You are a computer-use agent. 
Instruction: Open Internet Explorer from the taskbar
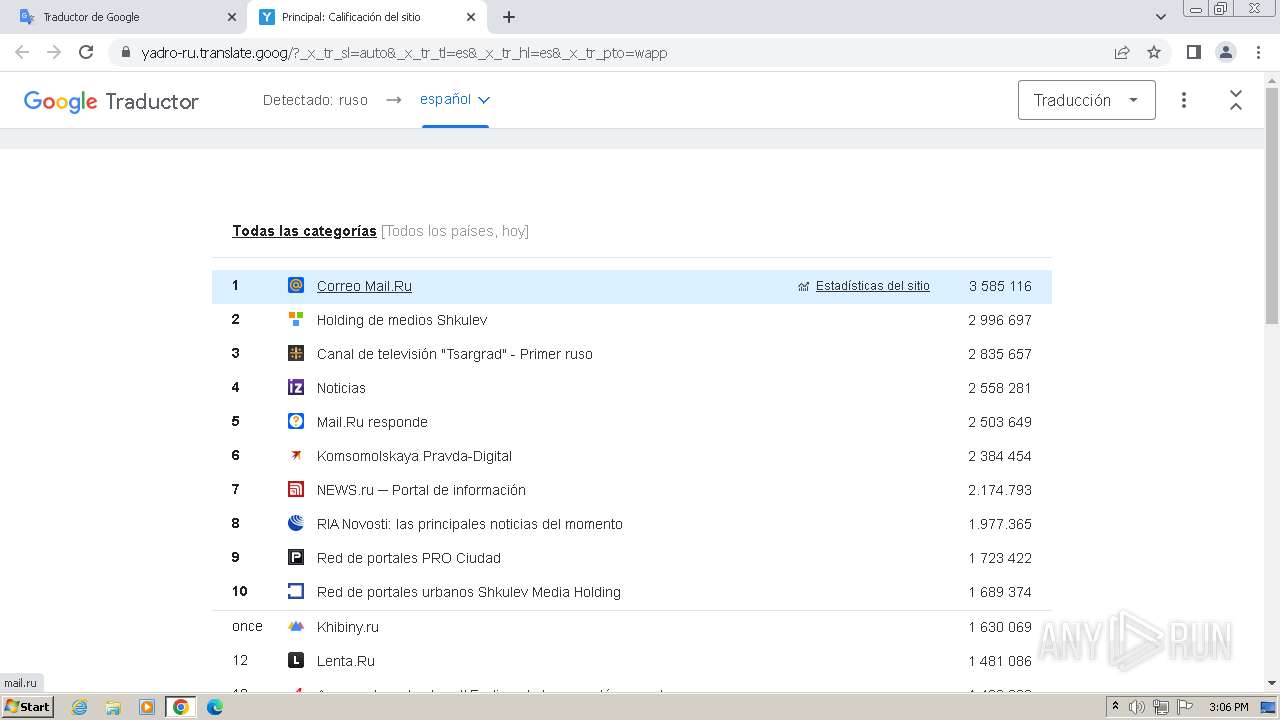click(x=80, y=707)
